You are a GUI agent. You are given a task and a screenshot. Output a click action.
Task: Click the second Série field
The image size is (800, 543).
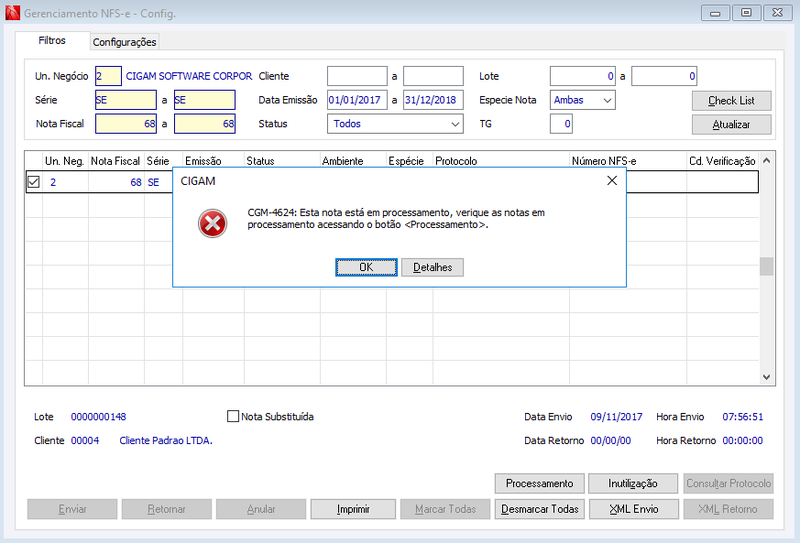tap(205, 100)
